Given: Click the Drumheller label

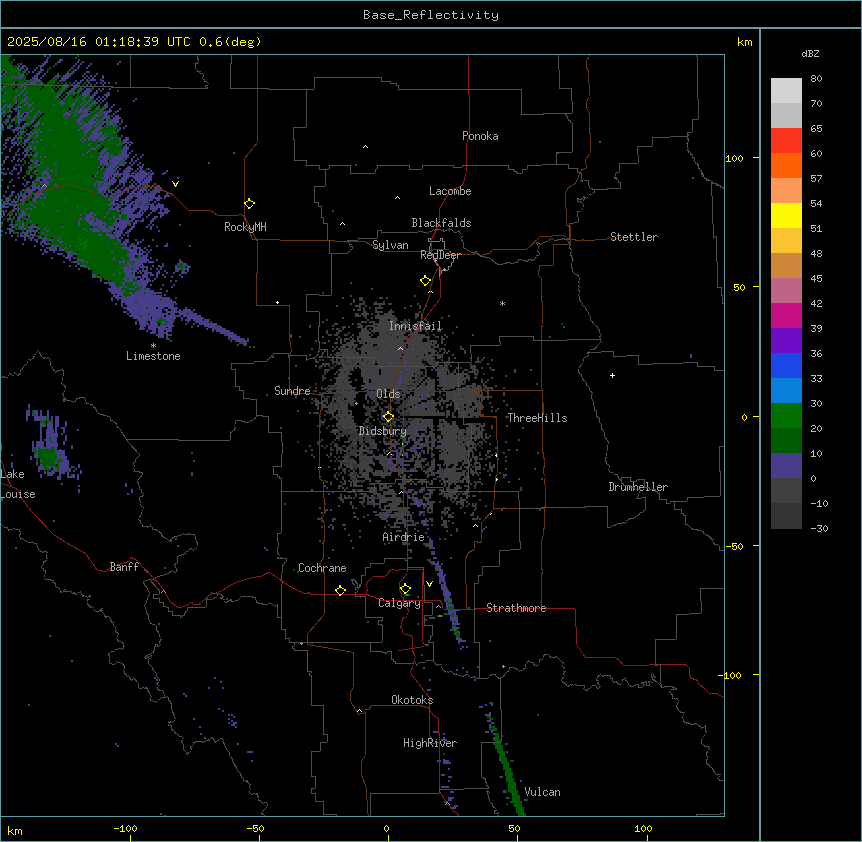Looking at the screenshot, I should click(638, 487).
